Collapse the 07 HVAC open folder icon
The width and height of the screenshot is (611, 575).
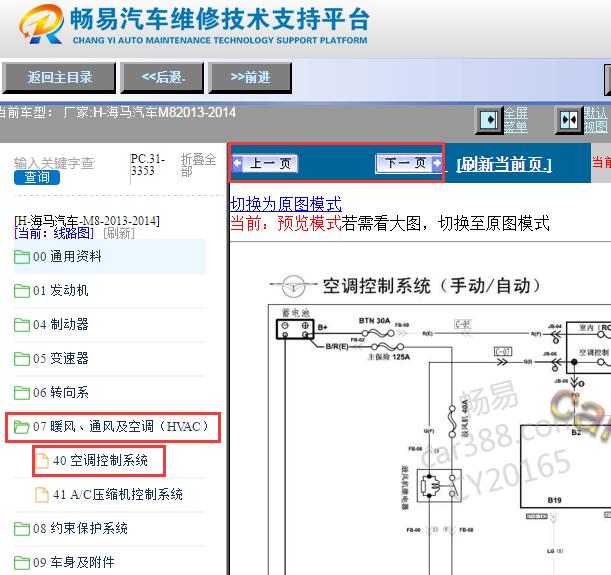[x=22, y=427]
